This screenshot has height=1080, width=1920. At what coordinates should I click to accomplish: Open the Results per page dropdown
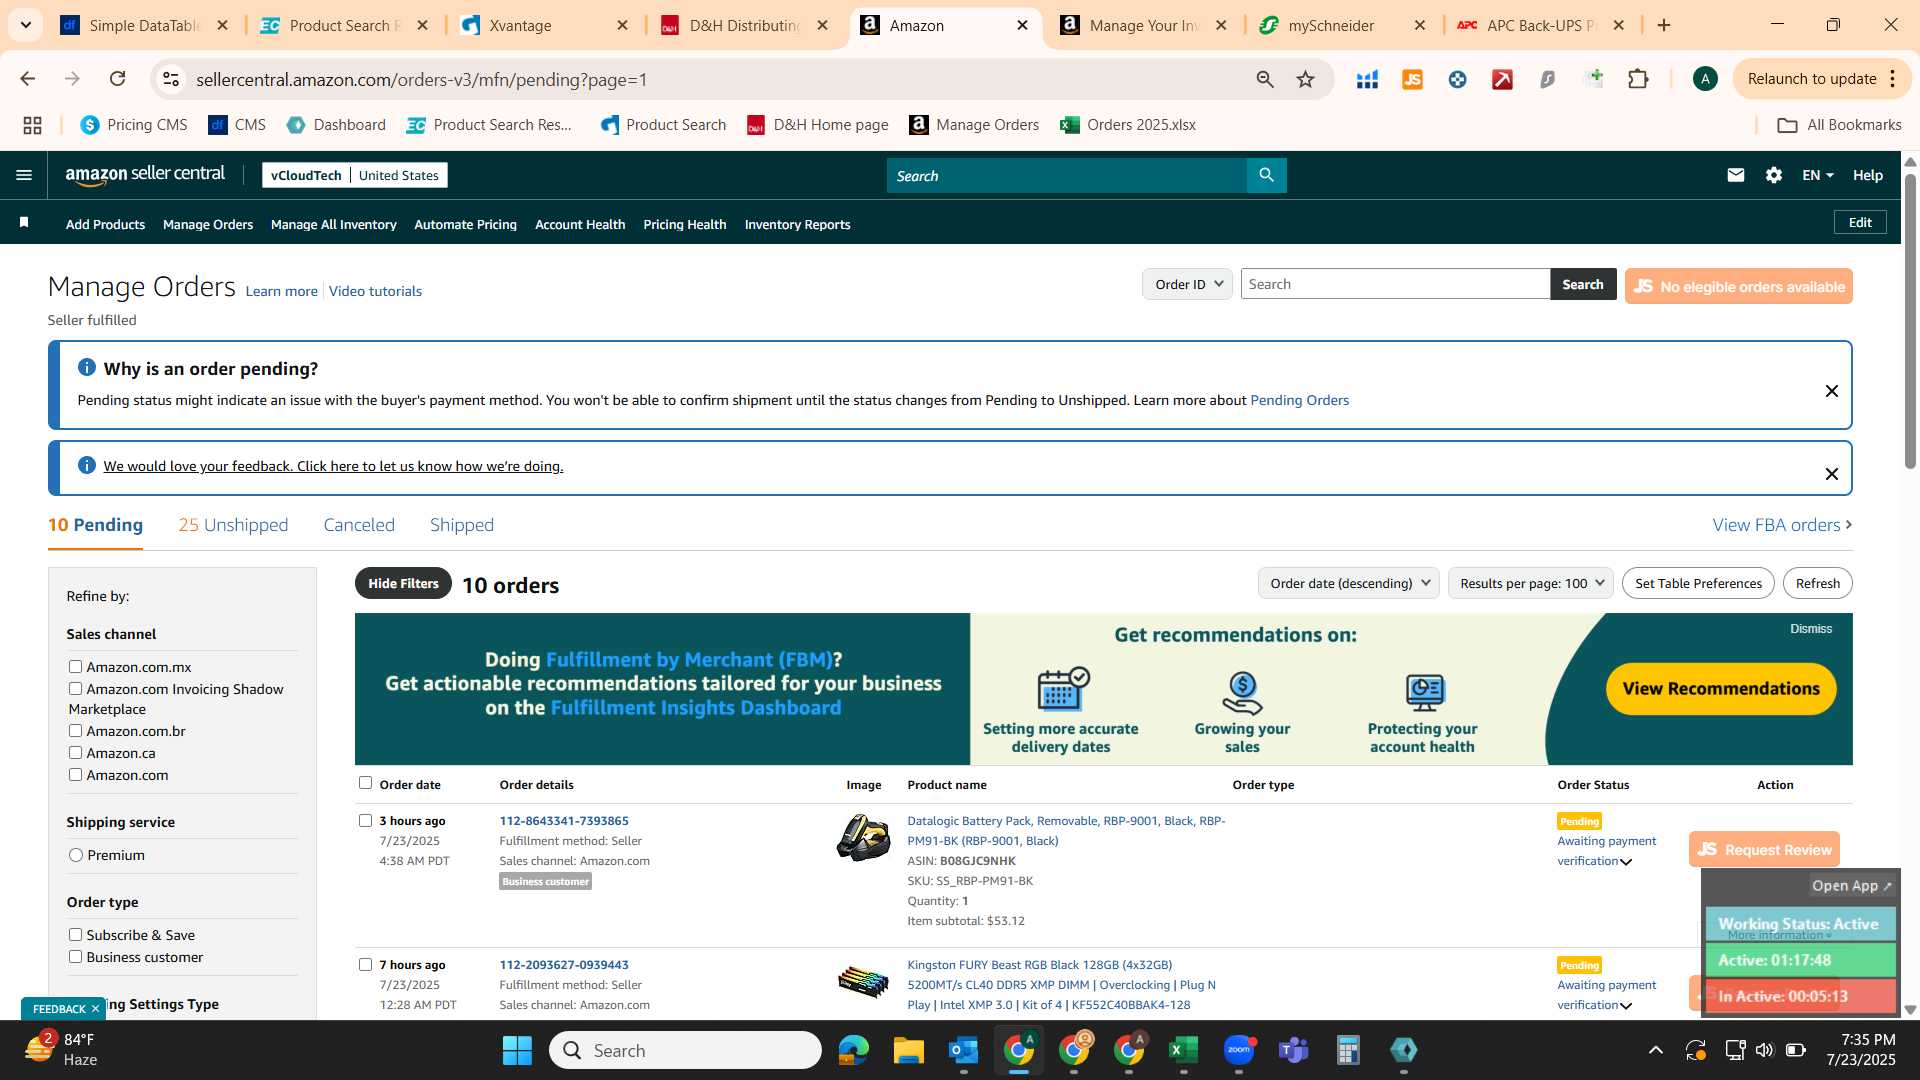coord(1530,583)
